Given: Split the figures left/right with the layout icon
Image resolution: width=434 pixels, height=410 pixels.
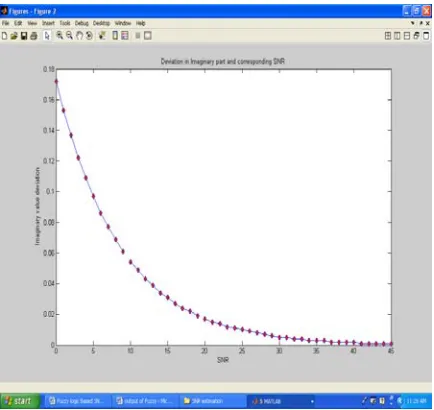Looking at the screenshot, I should (397, 36).
